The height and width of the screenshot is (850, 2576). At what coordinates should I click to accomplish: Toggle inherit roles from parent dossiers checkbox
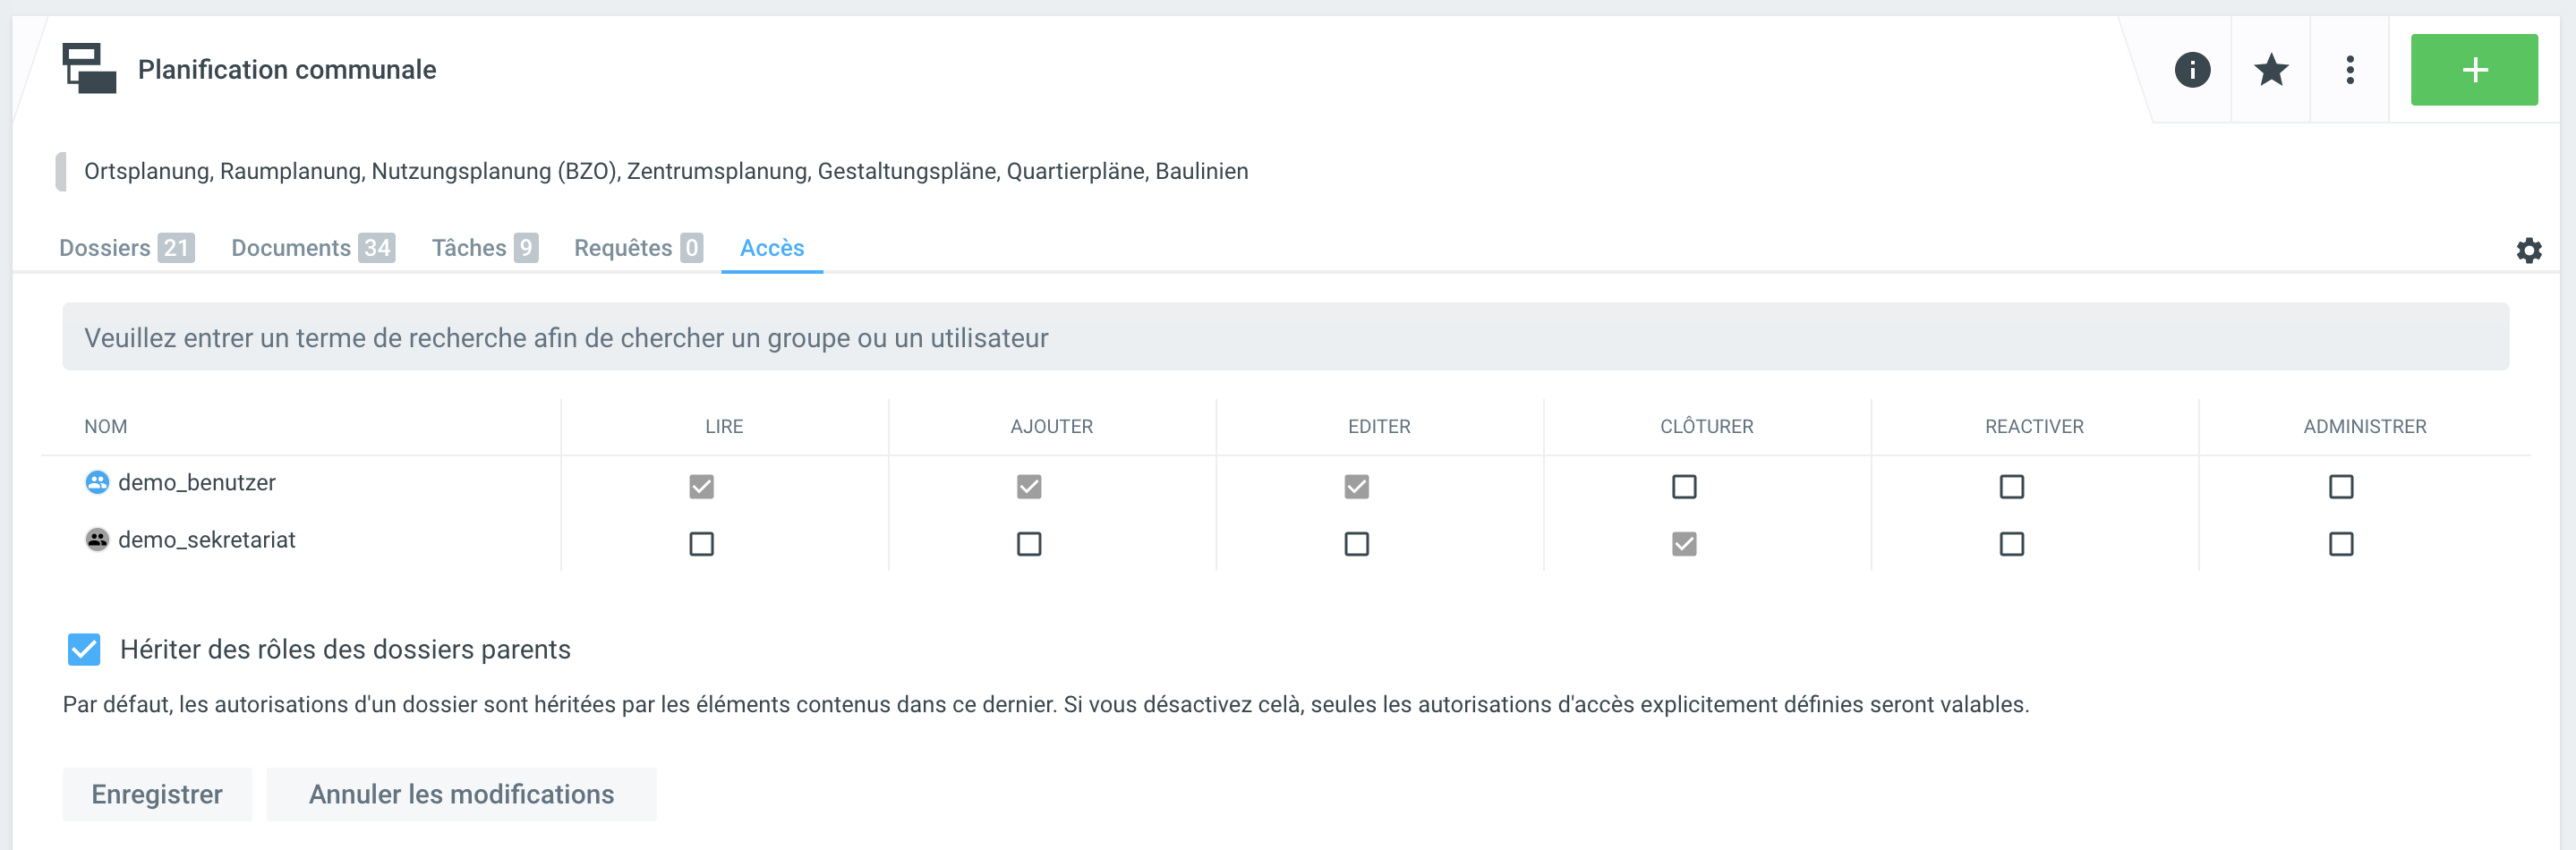pyautogui.click(x=84, y=649)
